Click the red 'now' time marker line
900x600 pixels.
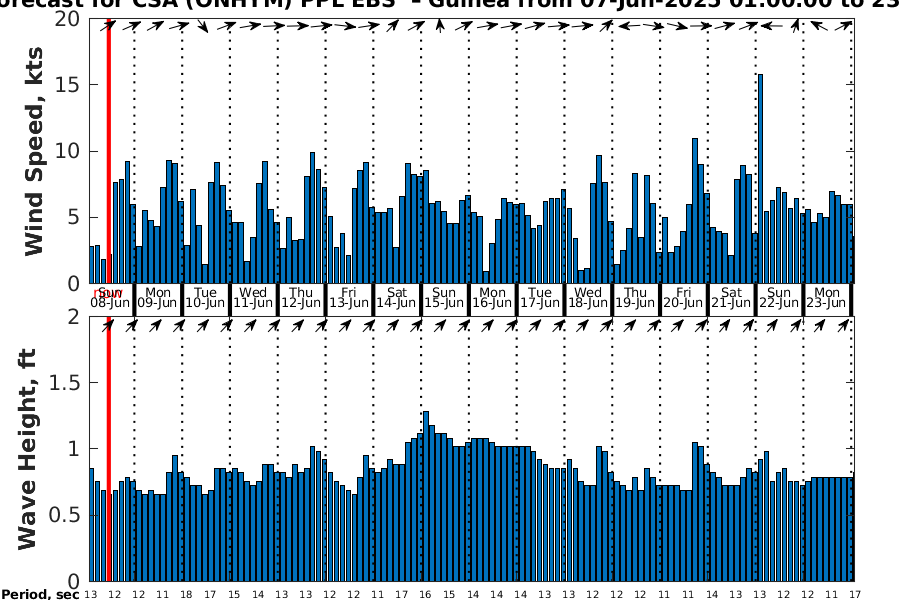pyautogui.click(x=108, y=299)
